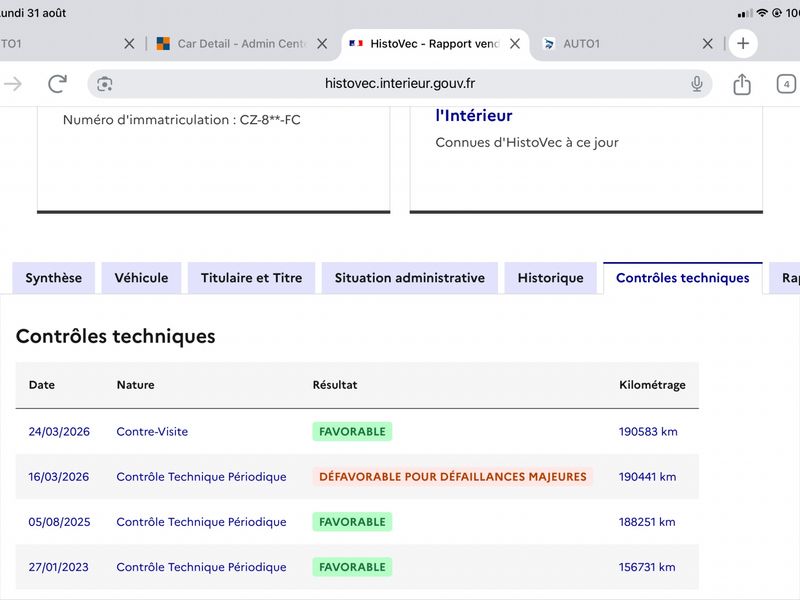The width and height of the screenshot is (800, 600).
Task: Select the Contrôles techniques tab
Action: (x=683, y=278)
